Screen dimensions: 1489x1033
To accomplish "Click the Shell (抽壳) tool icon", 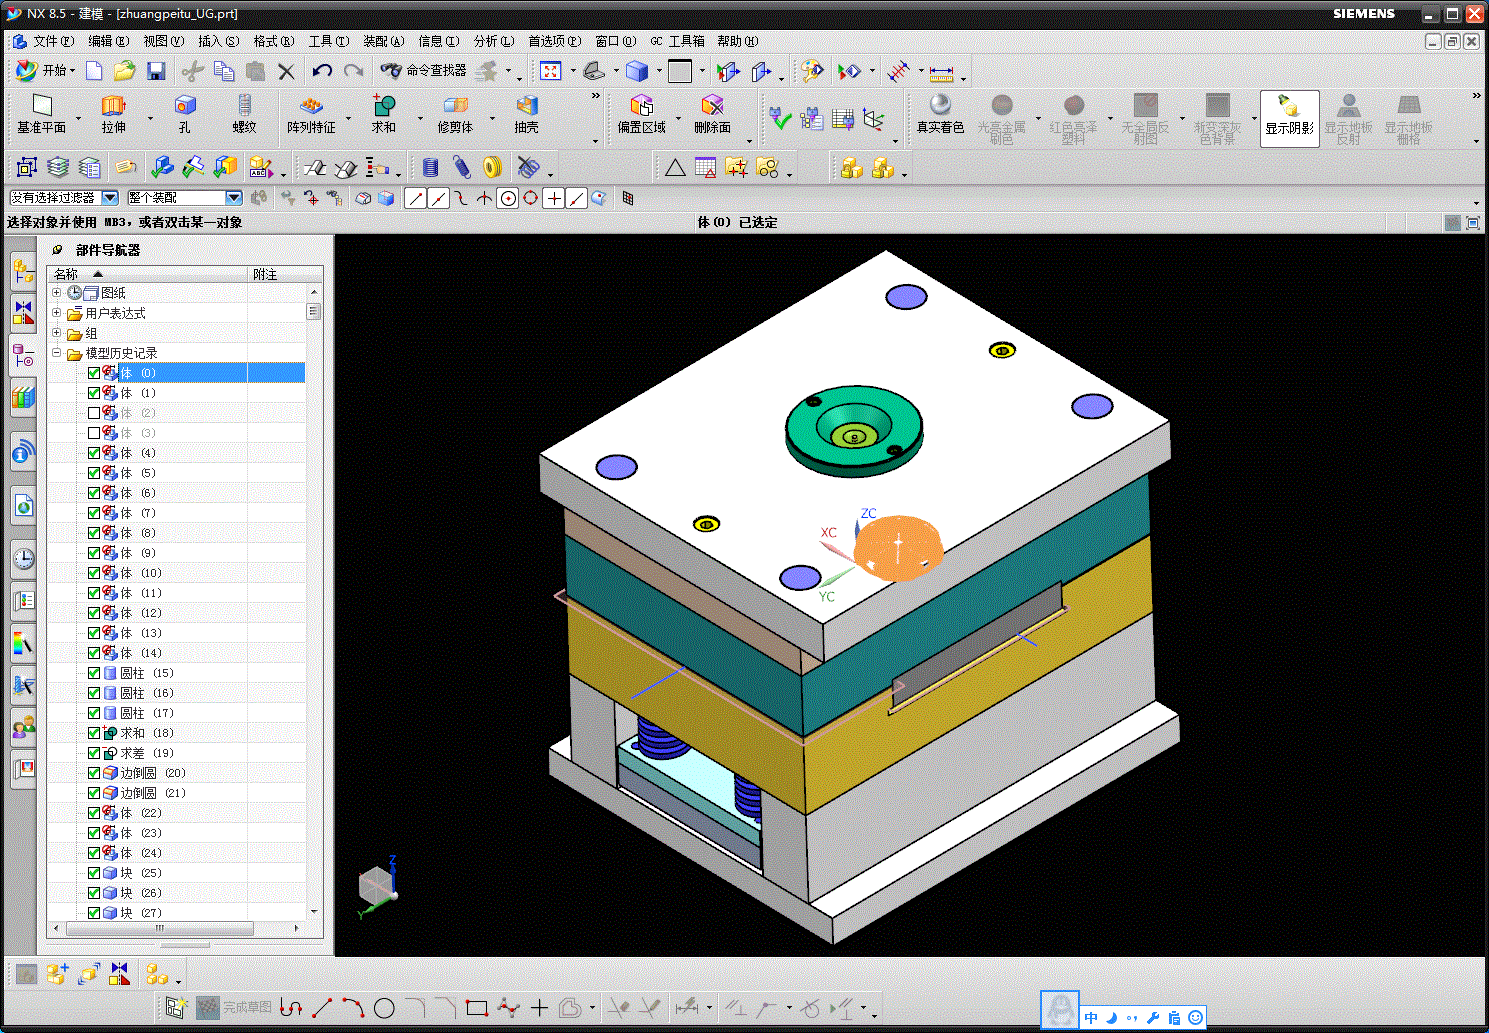I will click(x=526, y=106).
